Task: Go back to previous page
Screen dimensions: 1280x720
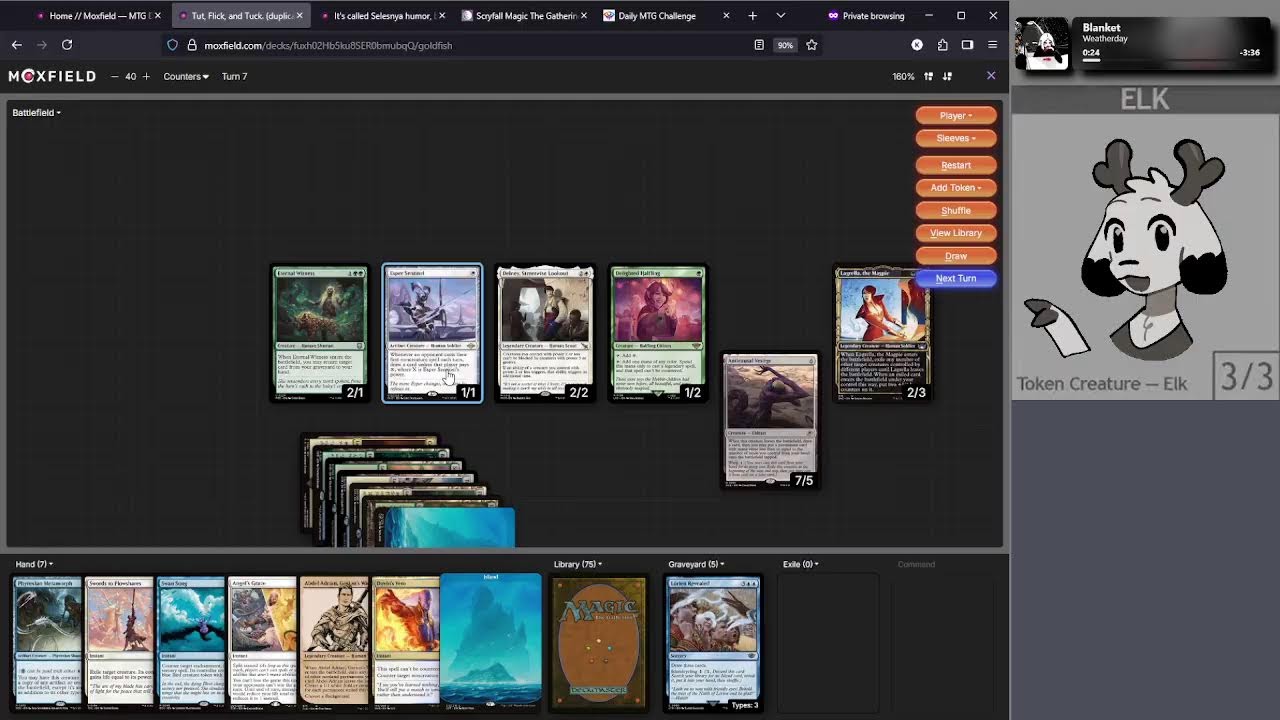Action: point(17,45)
